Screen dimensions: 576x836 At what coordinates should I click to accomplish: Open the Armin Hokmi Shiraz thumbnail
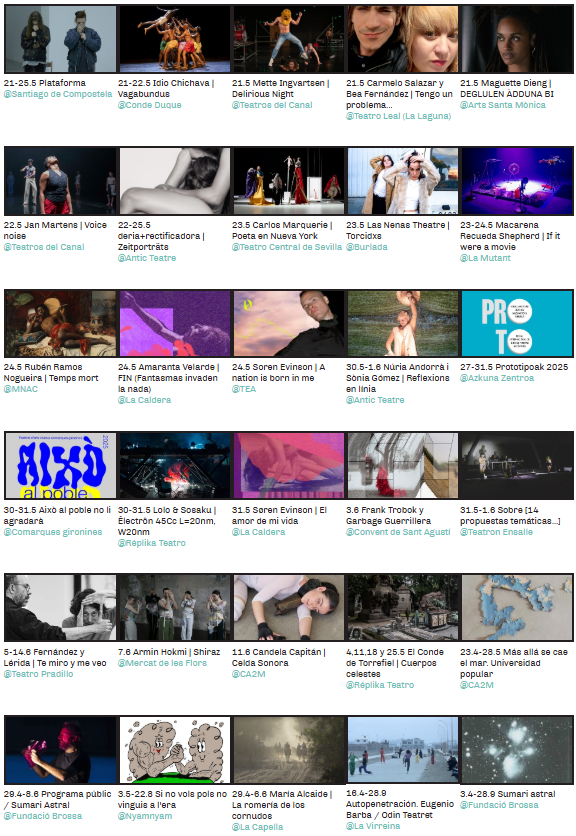tap(174, 608)
